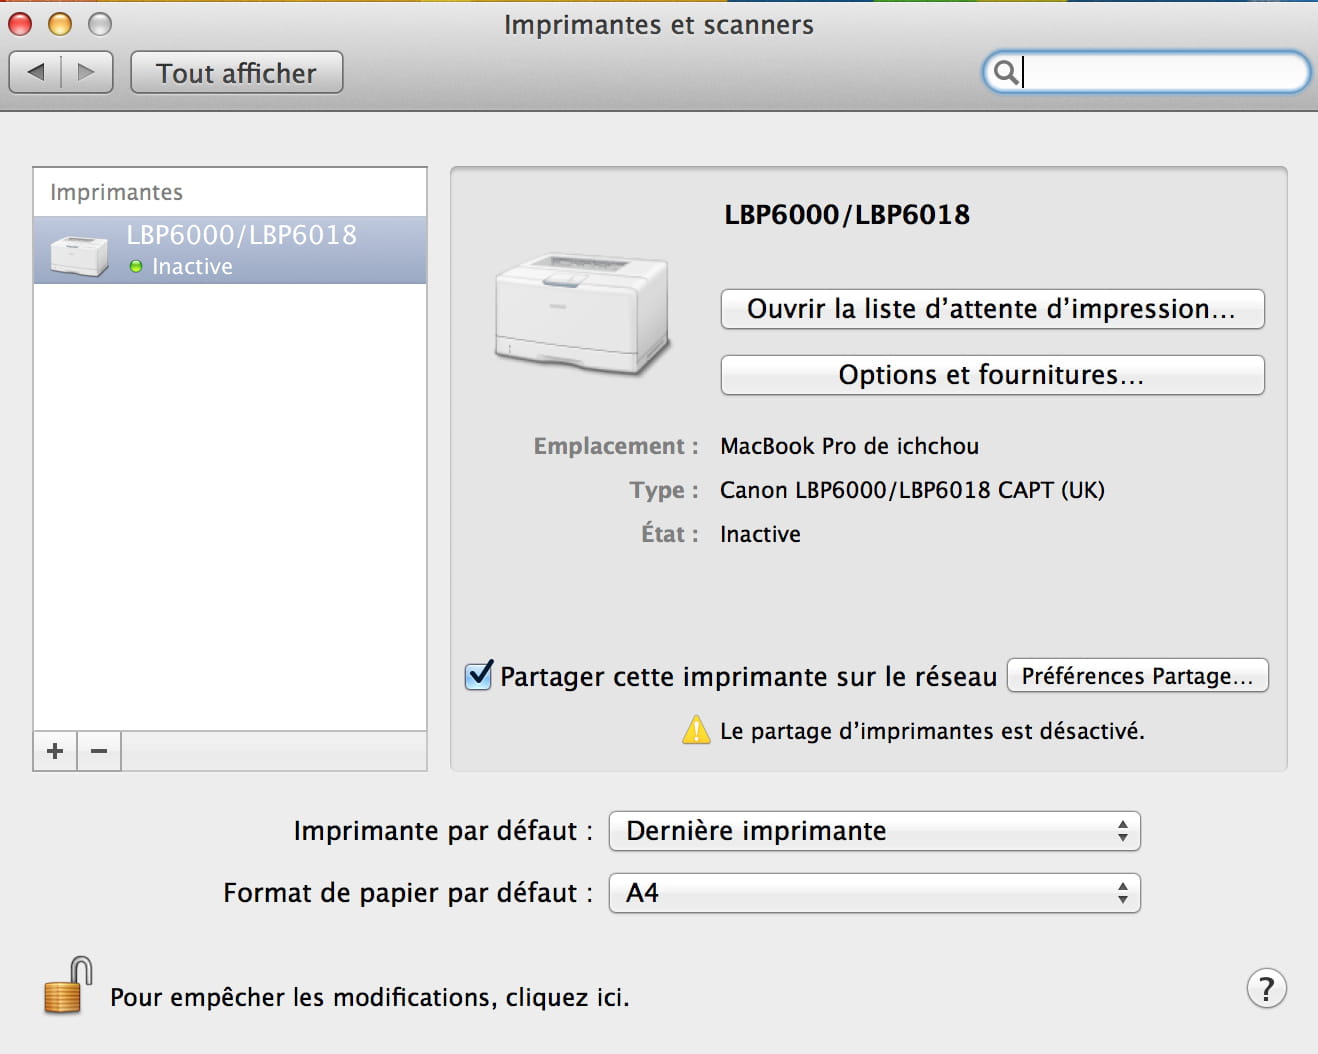Open the Imprimante par défaut dropdown
Image resolution: width=1318 pixels, height=1054 pixels.
875,831
